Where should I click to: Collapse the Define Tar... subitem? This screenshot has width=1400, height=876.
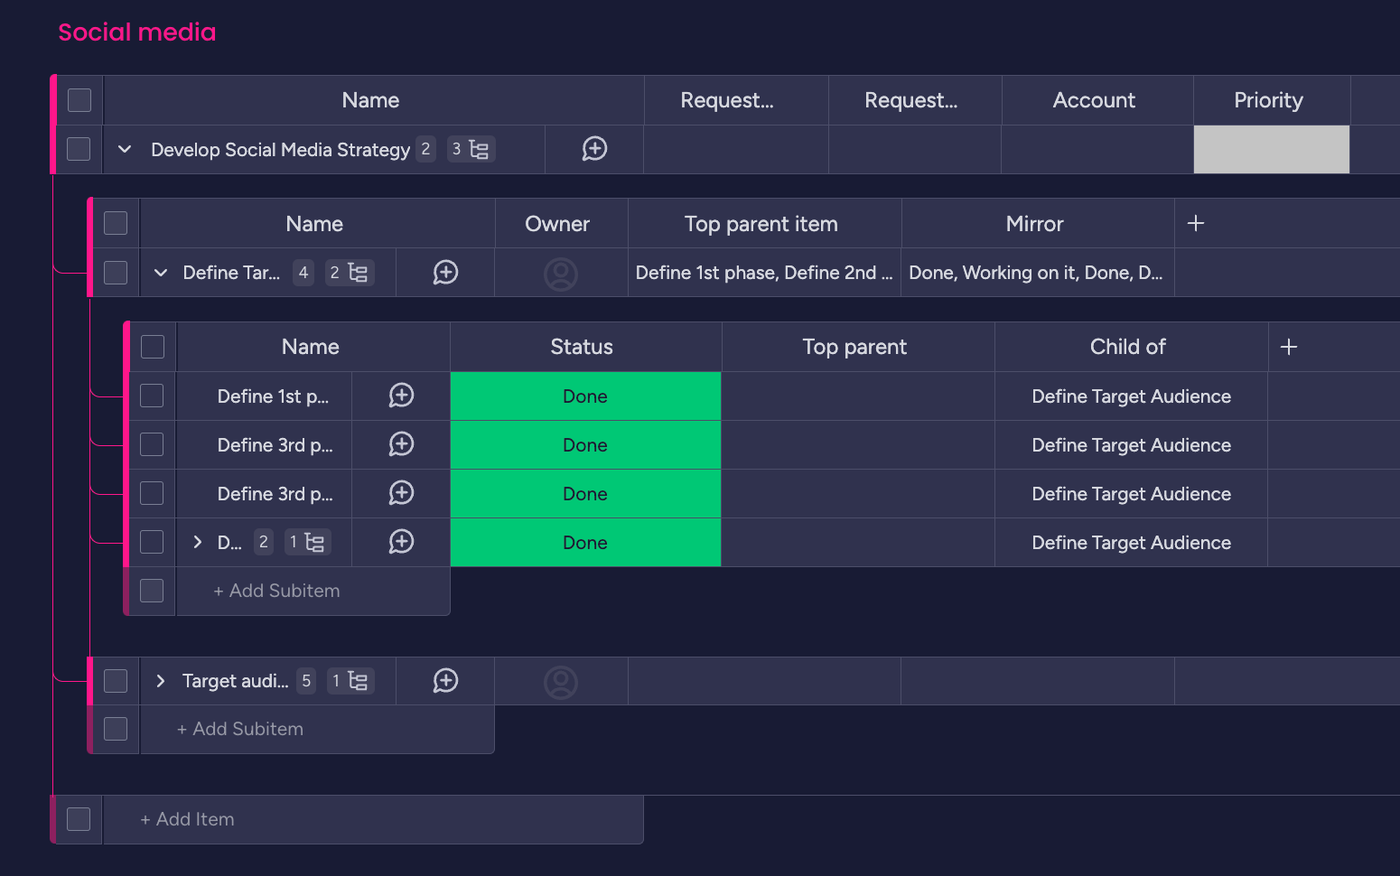[x=160, y=272]
